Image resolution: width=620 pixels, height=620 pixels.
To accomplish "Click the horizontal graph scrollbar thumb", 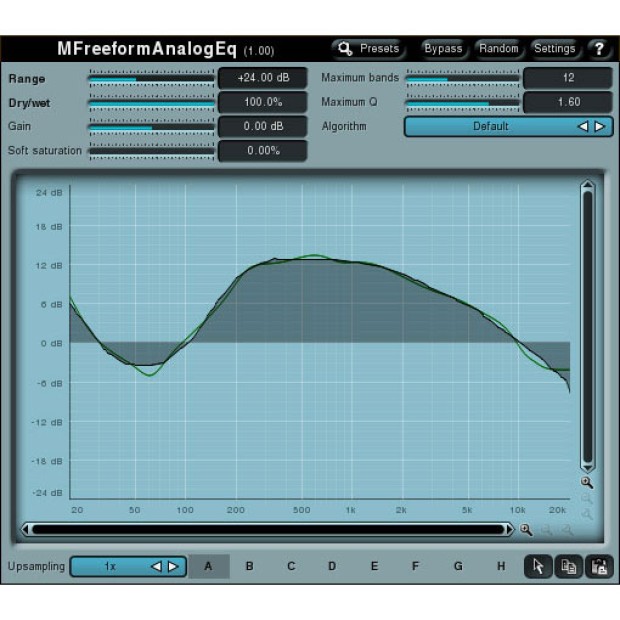I will point(268,529).
